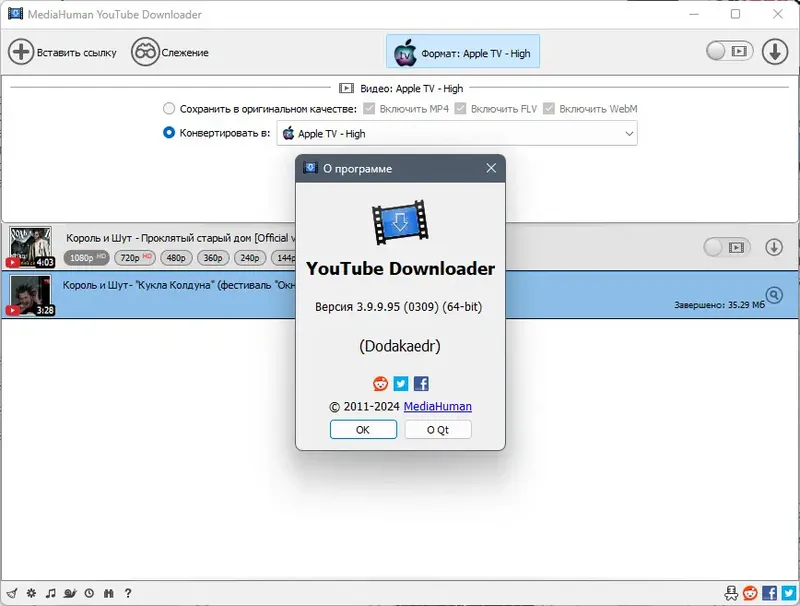Click the locate file magnifier on Кукла Колдуна row
The width and height of the screenshot is (800, 606).
point(773,295)
